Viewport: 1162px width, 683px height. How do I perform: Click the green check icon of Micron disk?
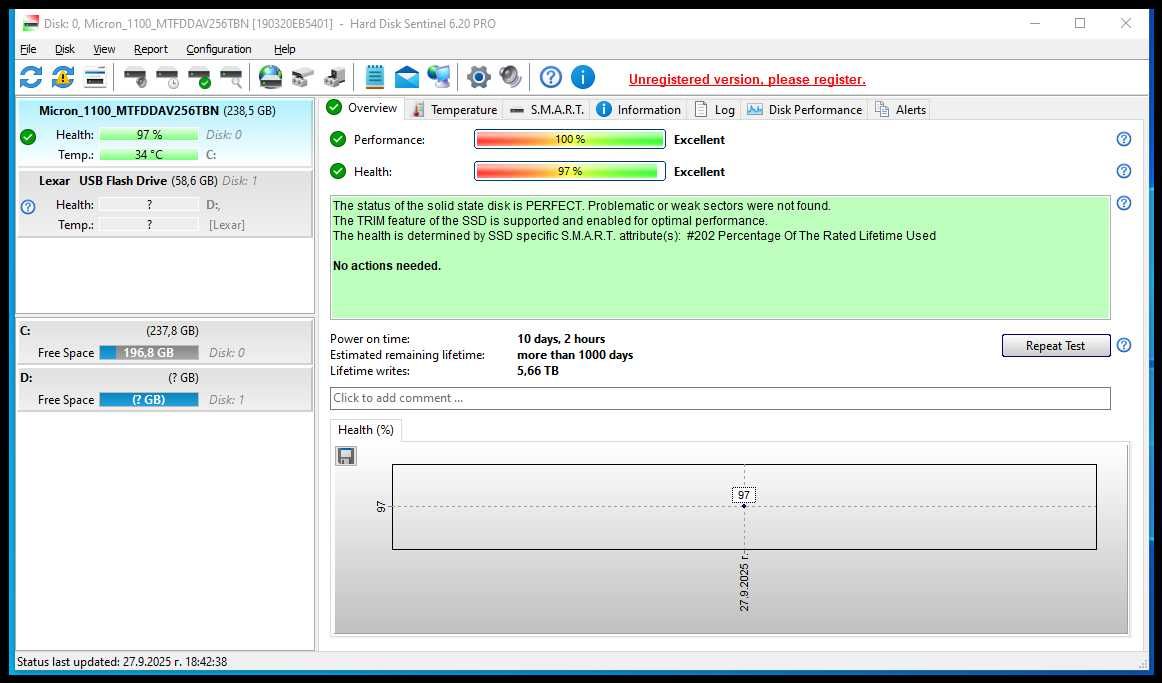pos(28,136)
